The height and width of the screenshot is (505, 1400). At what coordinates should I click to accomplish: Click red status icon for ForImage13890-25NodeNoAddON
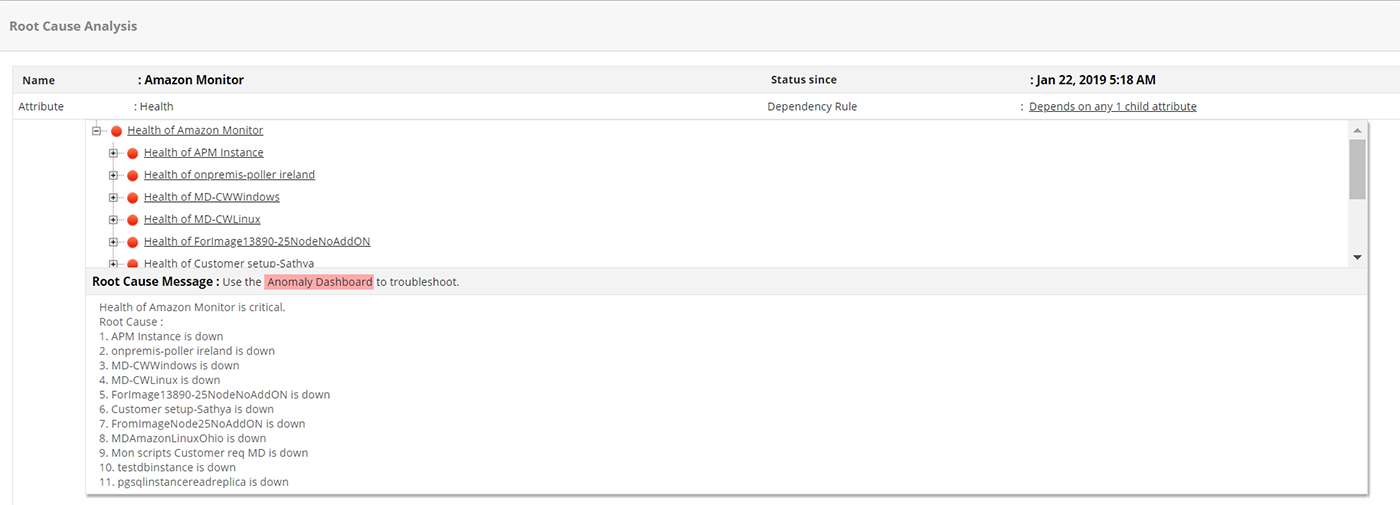pos(133,242)
